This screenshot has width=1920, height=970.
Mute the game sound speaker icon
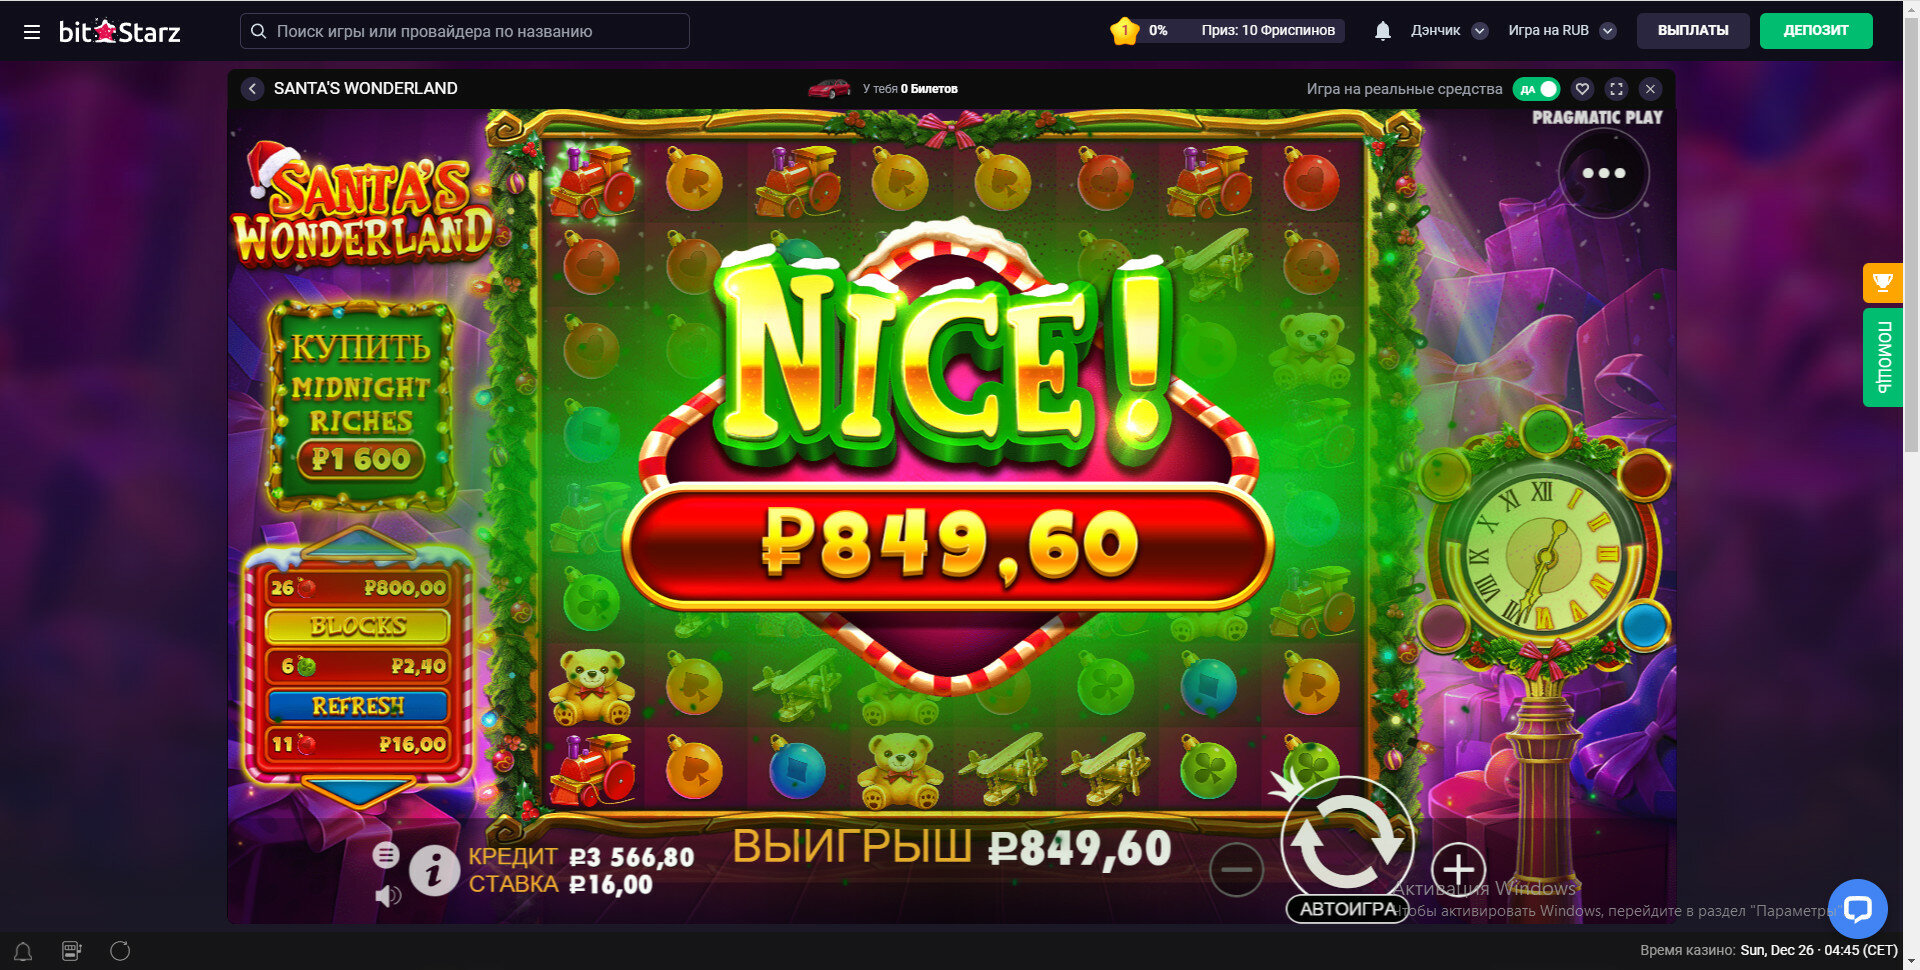[x=387, y=895]
